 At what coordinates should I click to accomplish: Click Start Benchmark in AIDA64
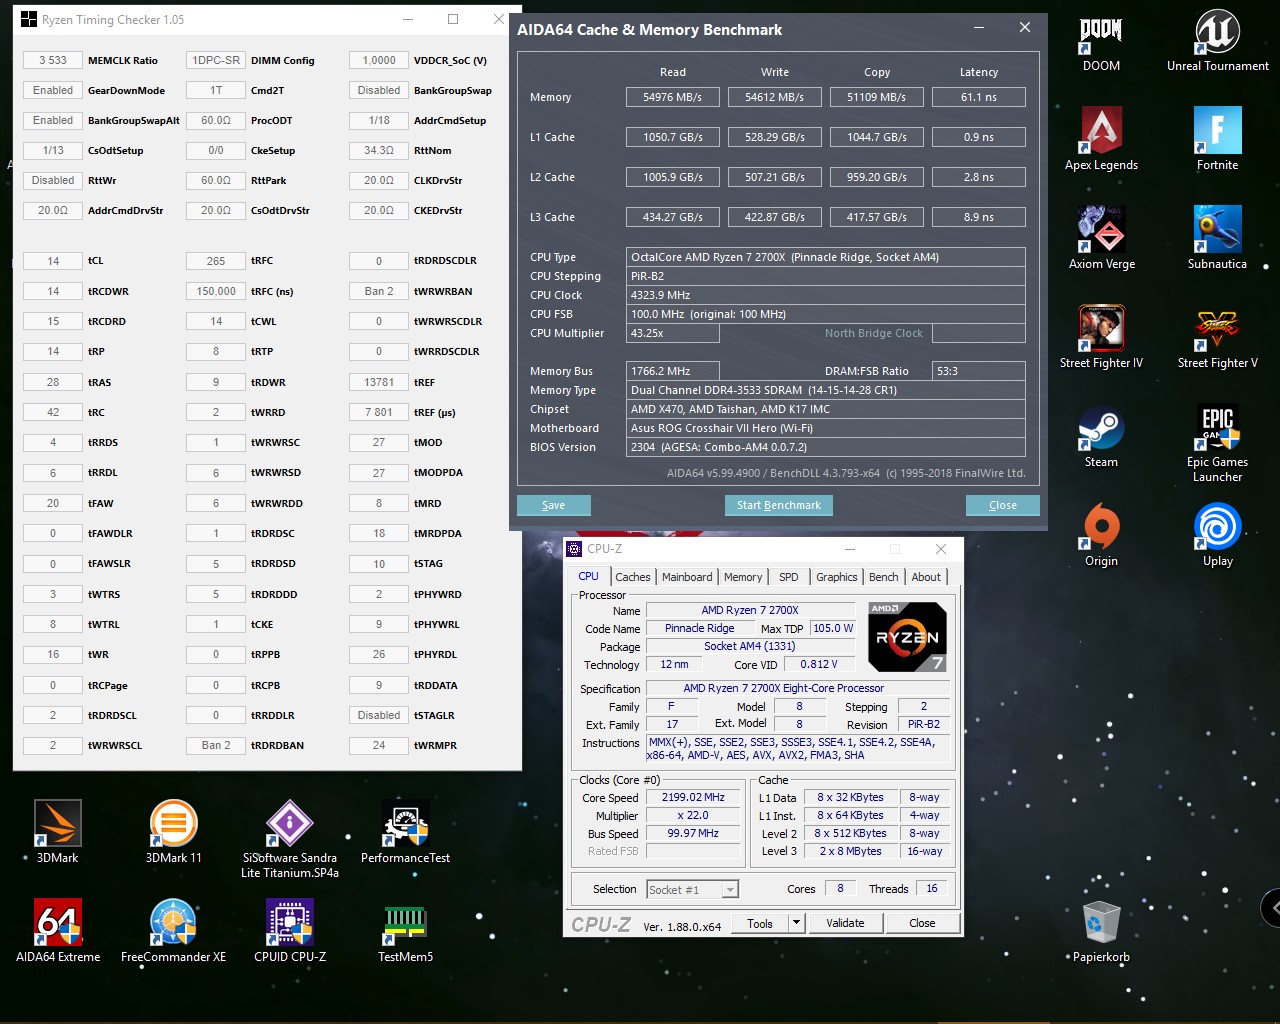(779, 505)
